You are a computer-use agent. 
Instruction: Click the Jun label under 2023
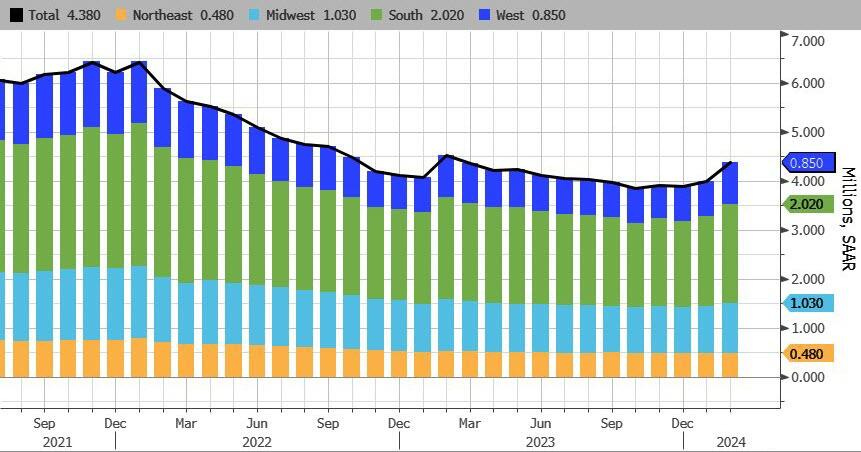[x=541, y=423]
